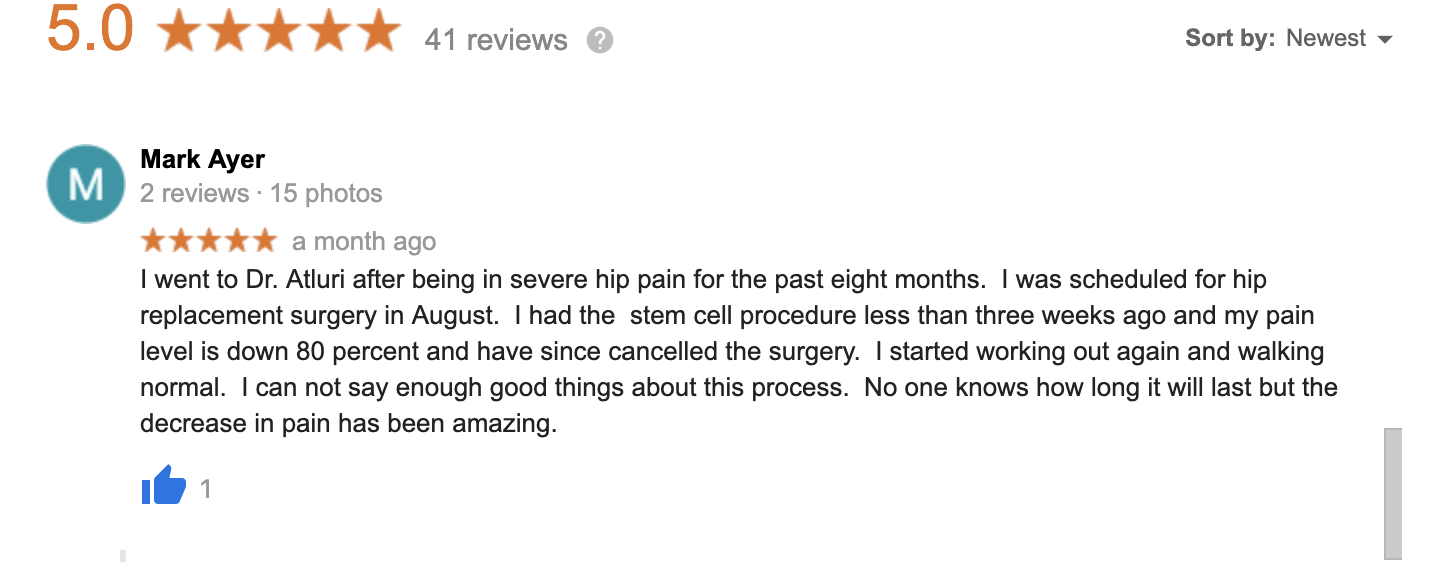The image size is (1440, 562).
Task: Click the first star of the overall 5.0 rating
Action: (180, 31)
